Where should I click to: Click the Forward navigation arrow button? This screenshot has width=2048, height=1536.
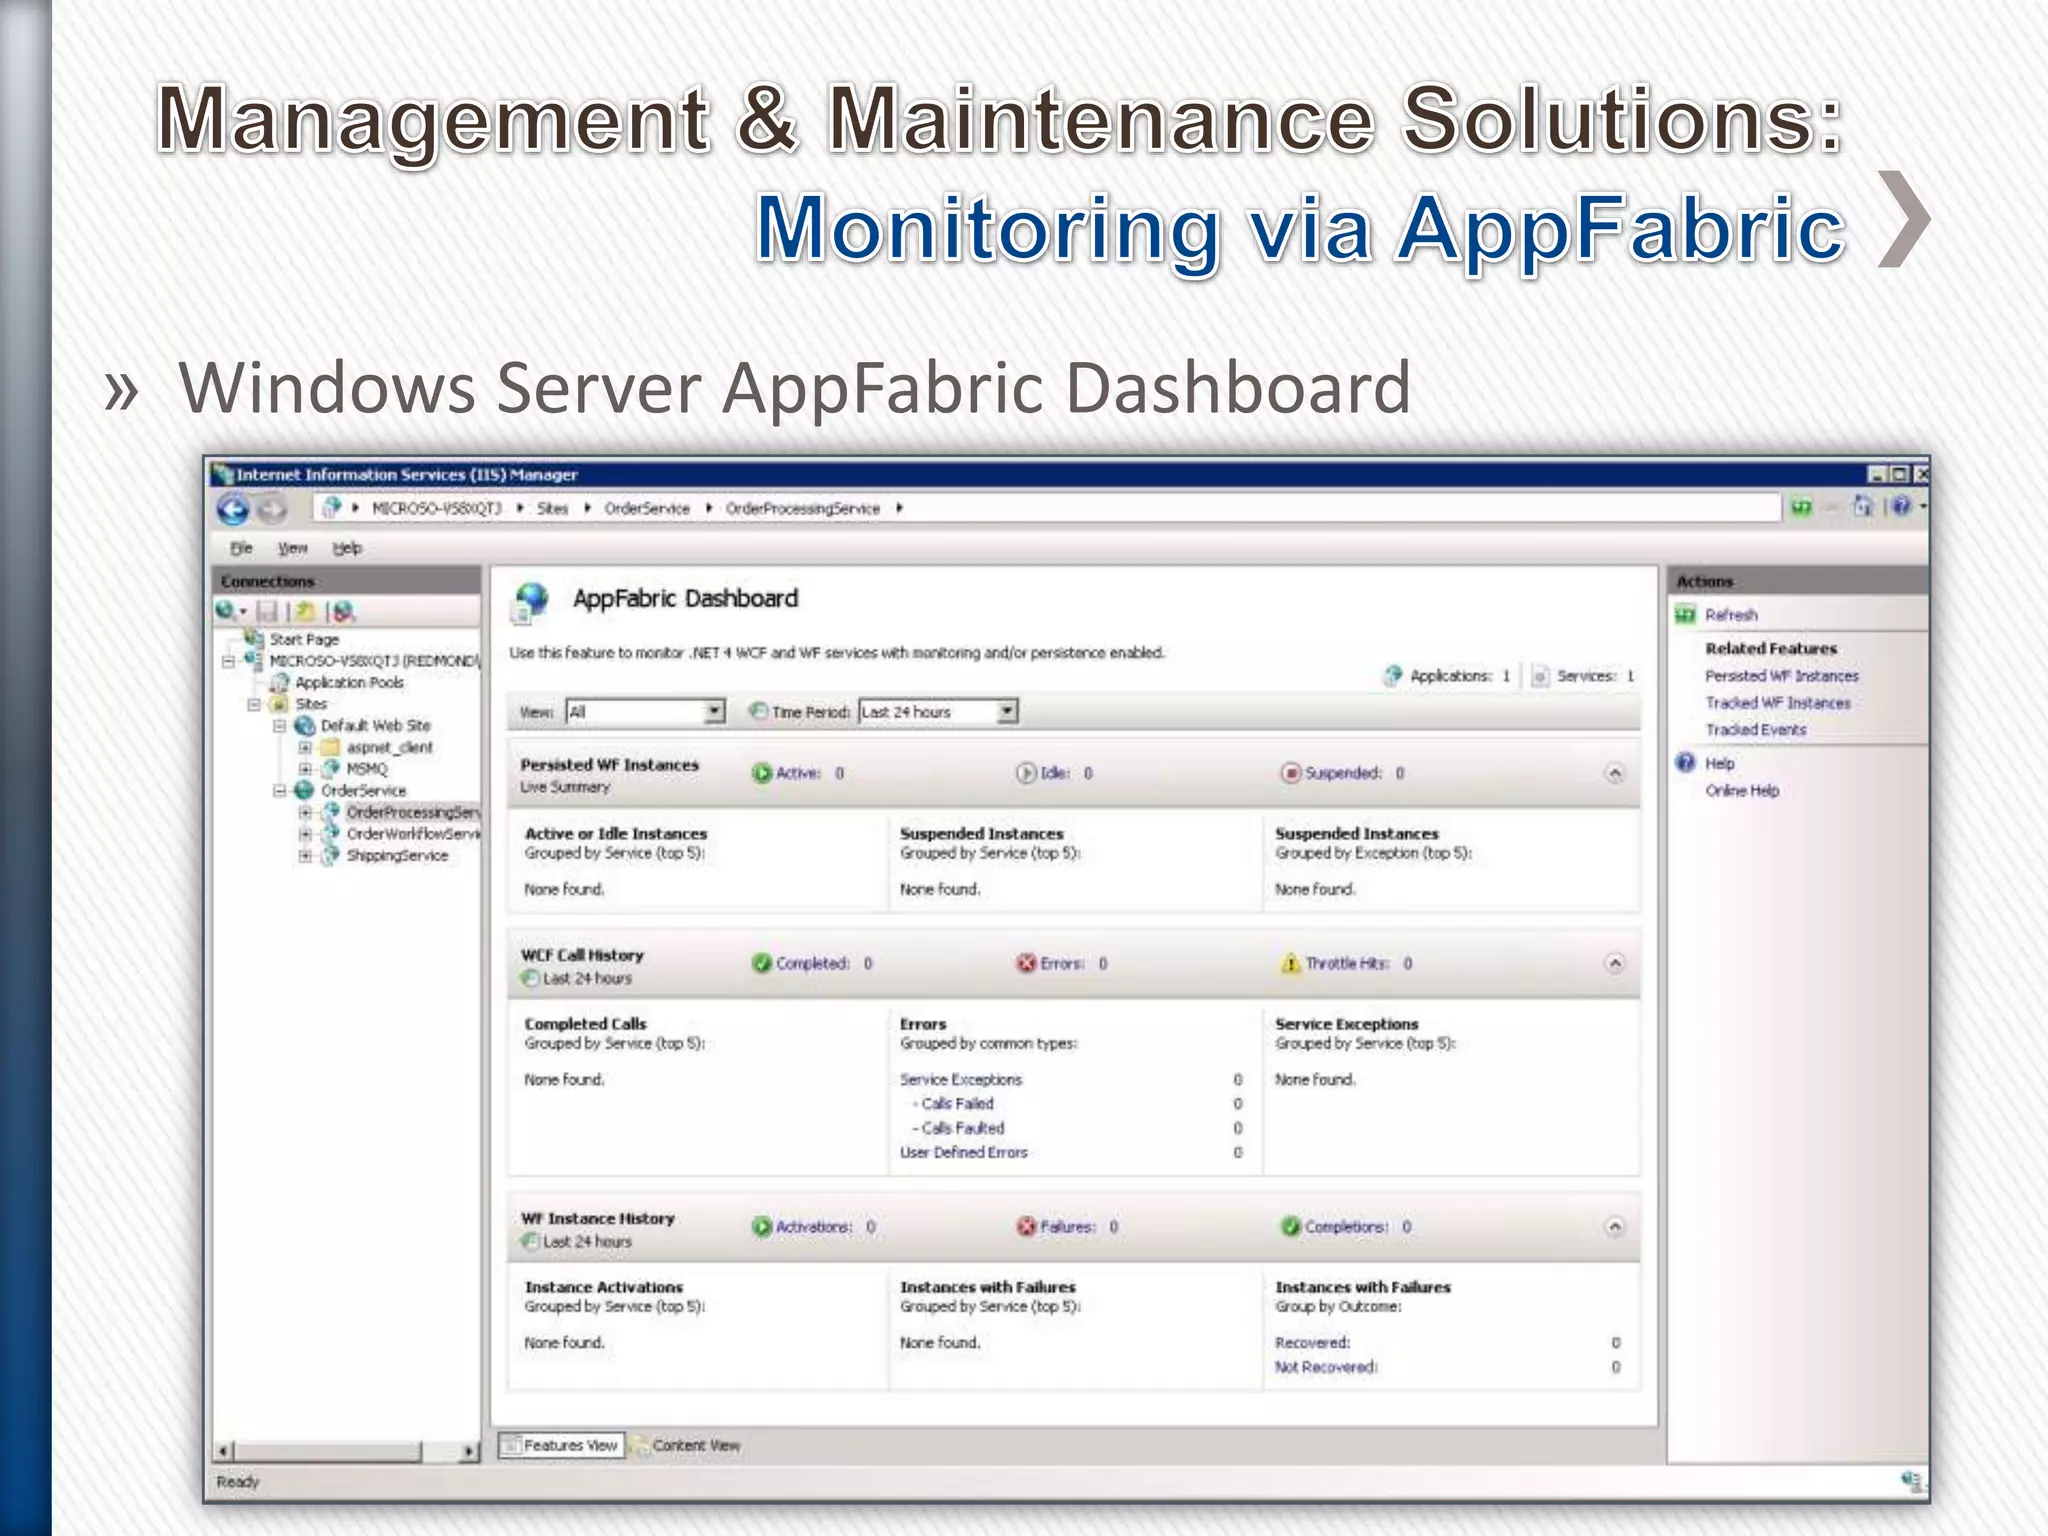[x=271, y=510]
